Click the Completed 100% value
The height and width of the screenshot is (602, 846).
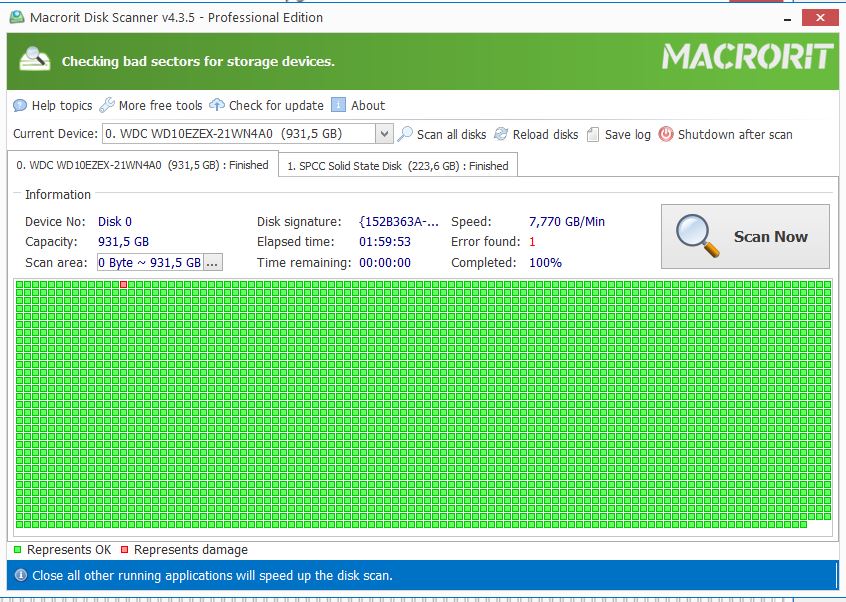coord(545,263)
